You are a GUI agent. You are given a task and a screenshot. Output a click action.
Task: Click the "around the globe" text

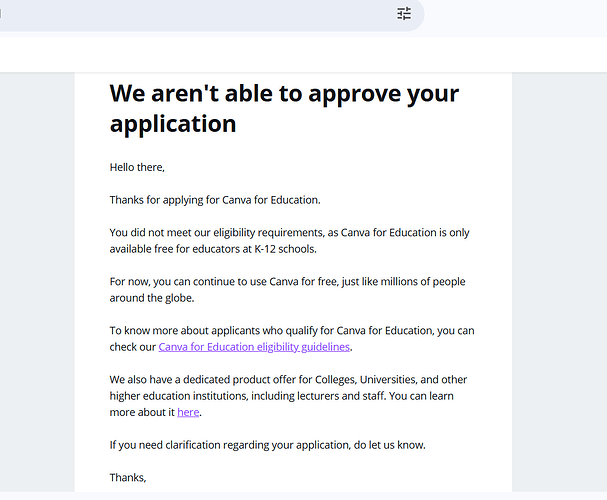152,298
